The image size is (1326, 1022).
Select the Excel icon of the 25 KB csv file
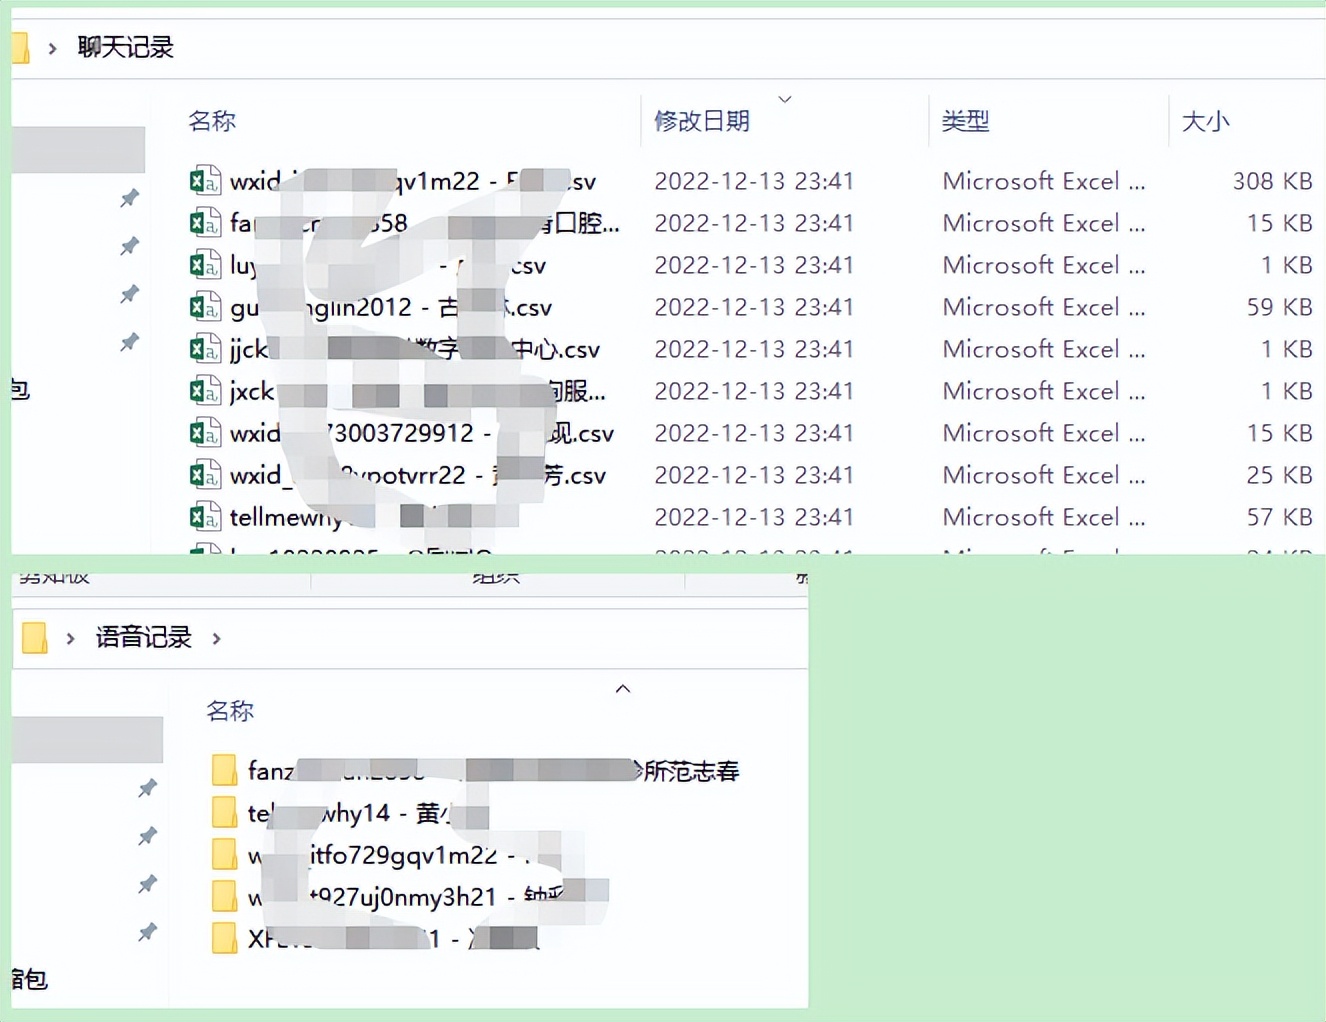205,474
